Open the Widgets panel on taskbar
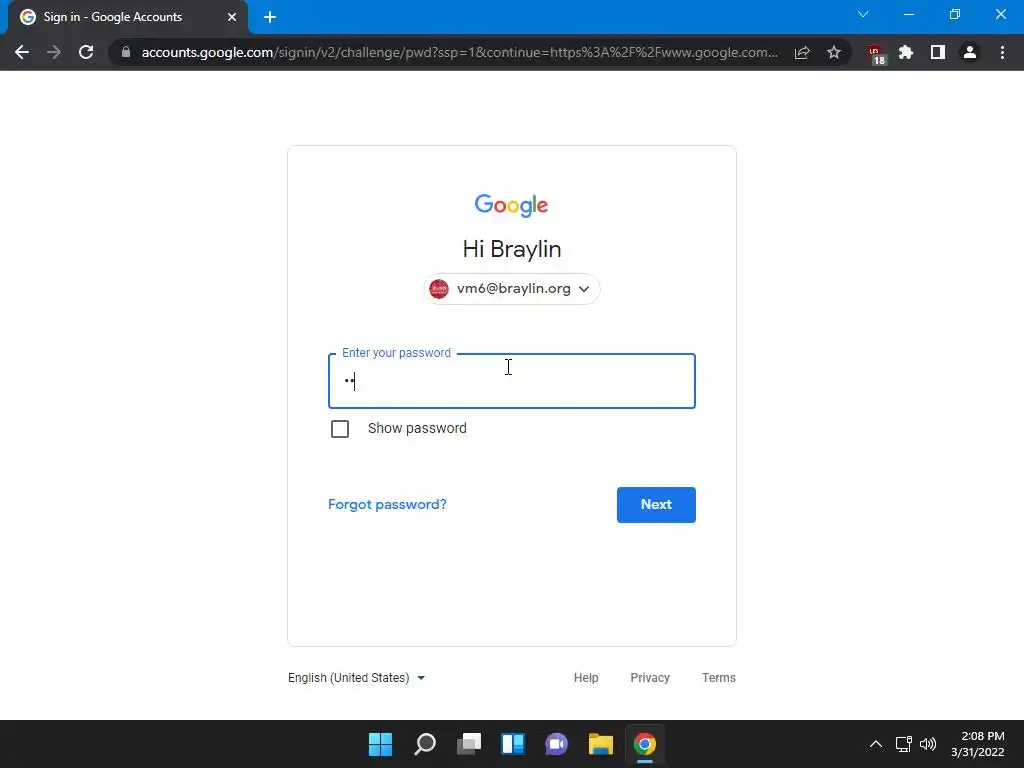 point(513,744)
